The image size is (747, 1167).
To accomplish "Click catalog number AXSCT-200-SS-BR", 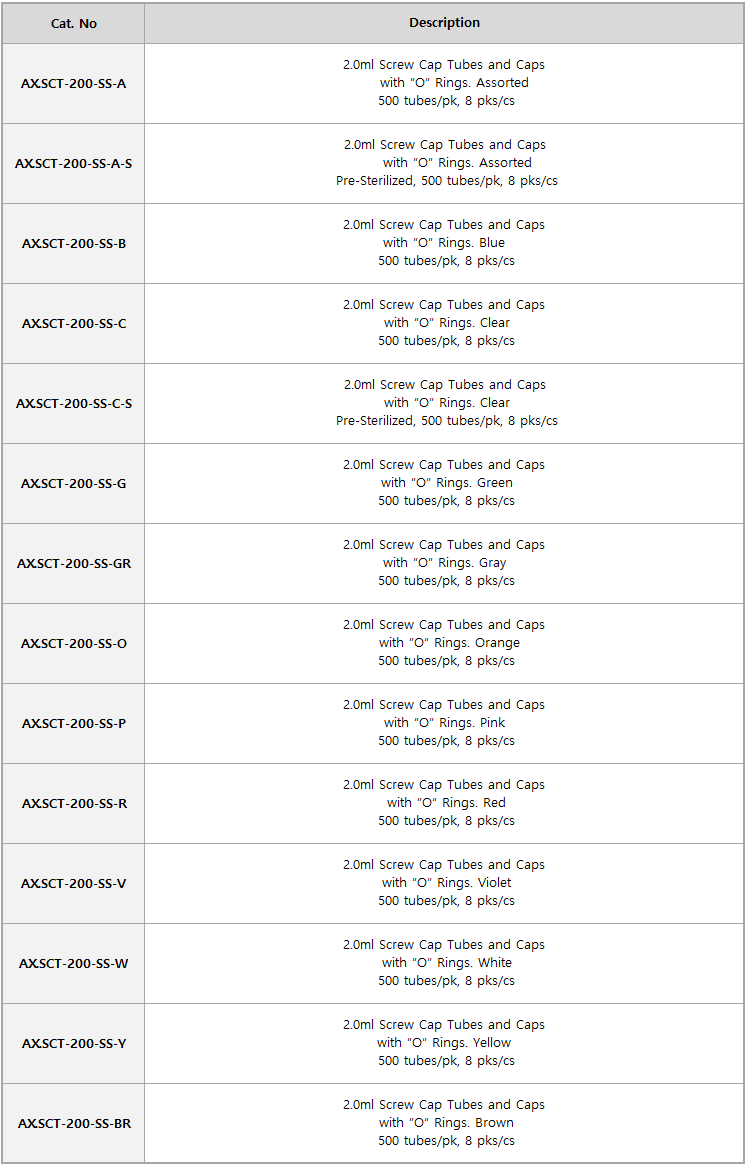I will (x=74, y=1123).
